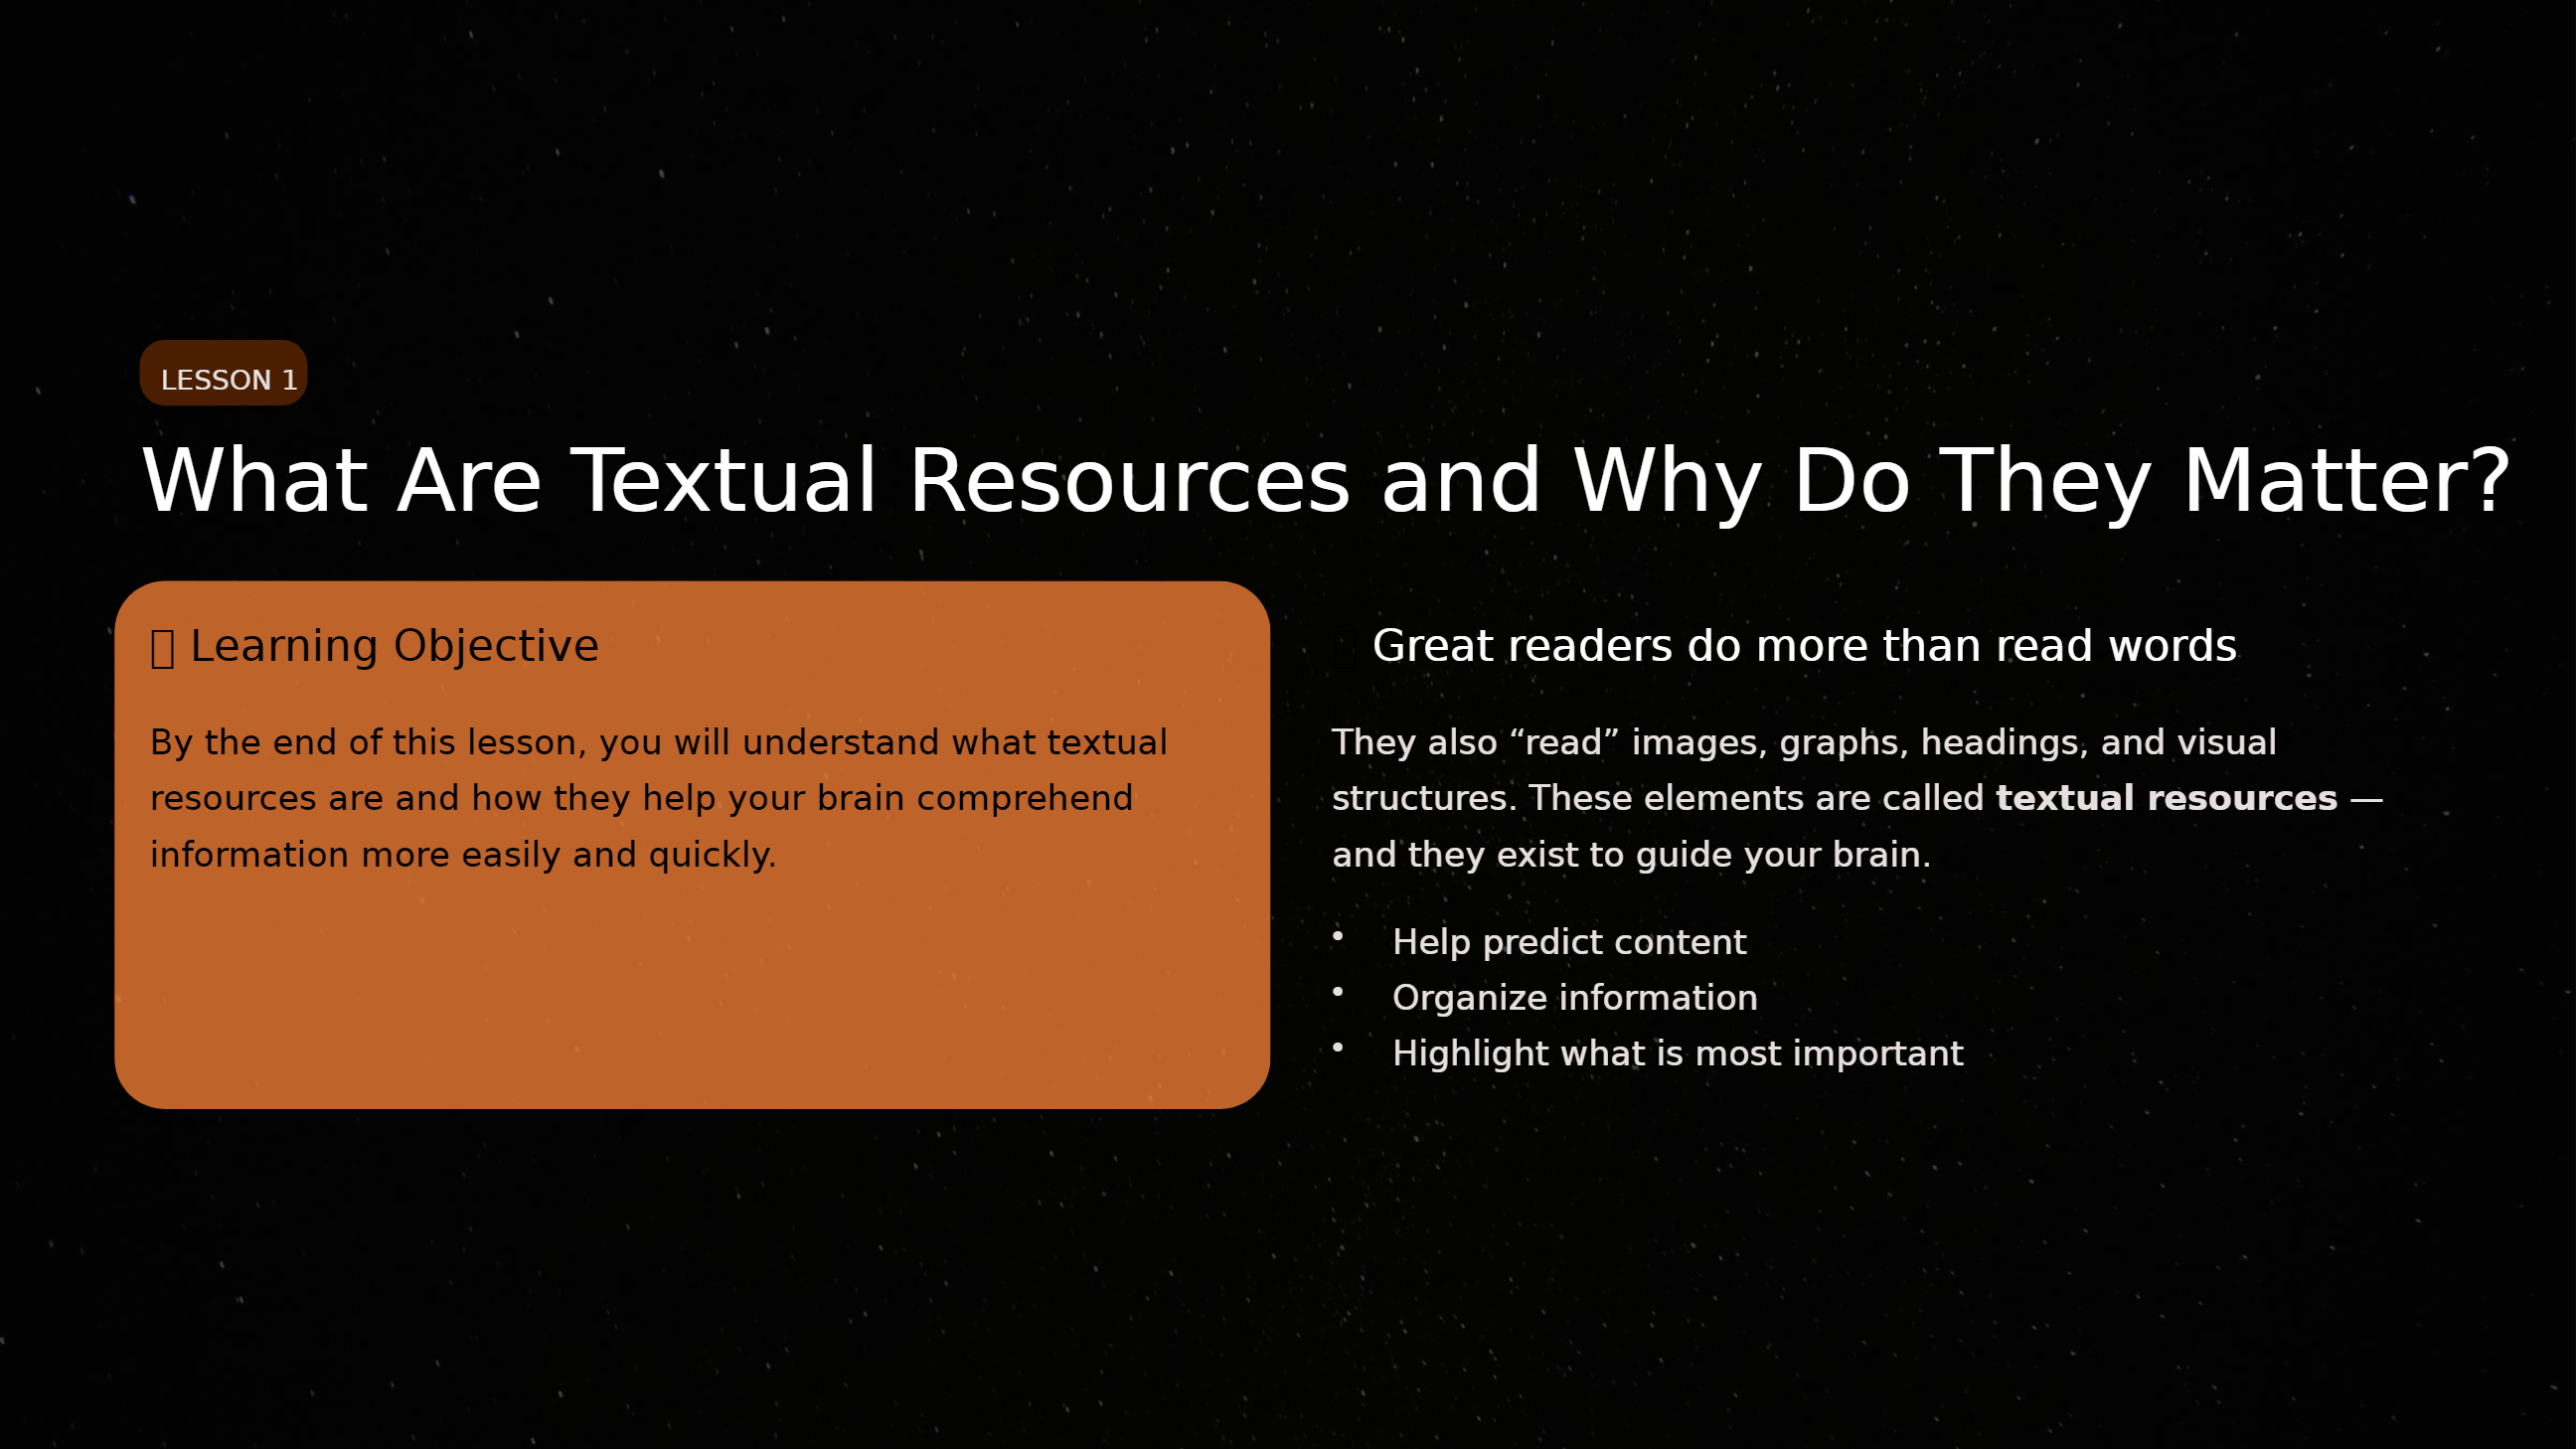Click the slide title 'What Are Textual Resources and Why Do They Matter?'
The height and width of the screenshot is (1449, 2576).
1326,482
